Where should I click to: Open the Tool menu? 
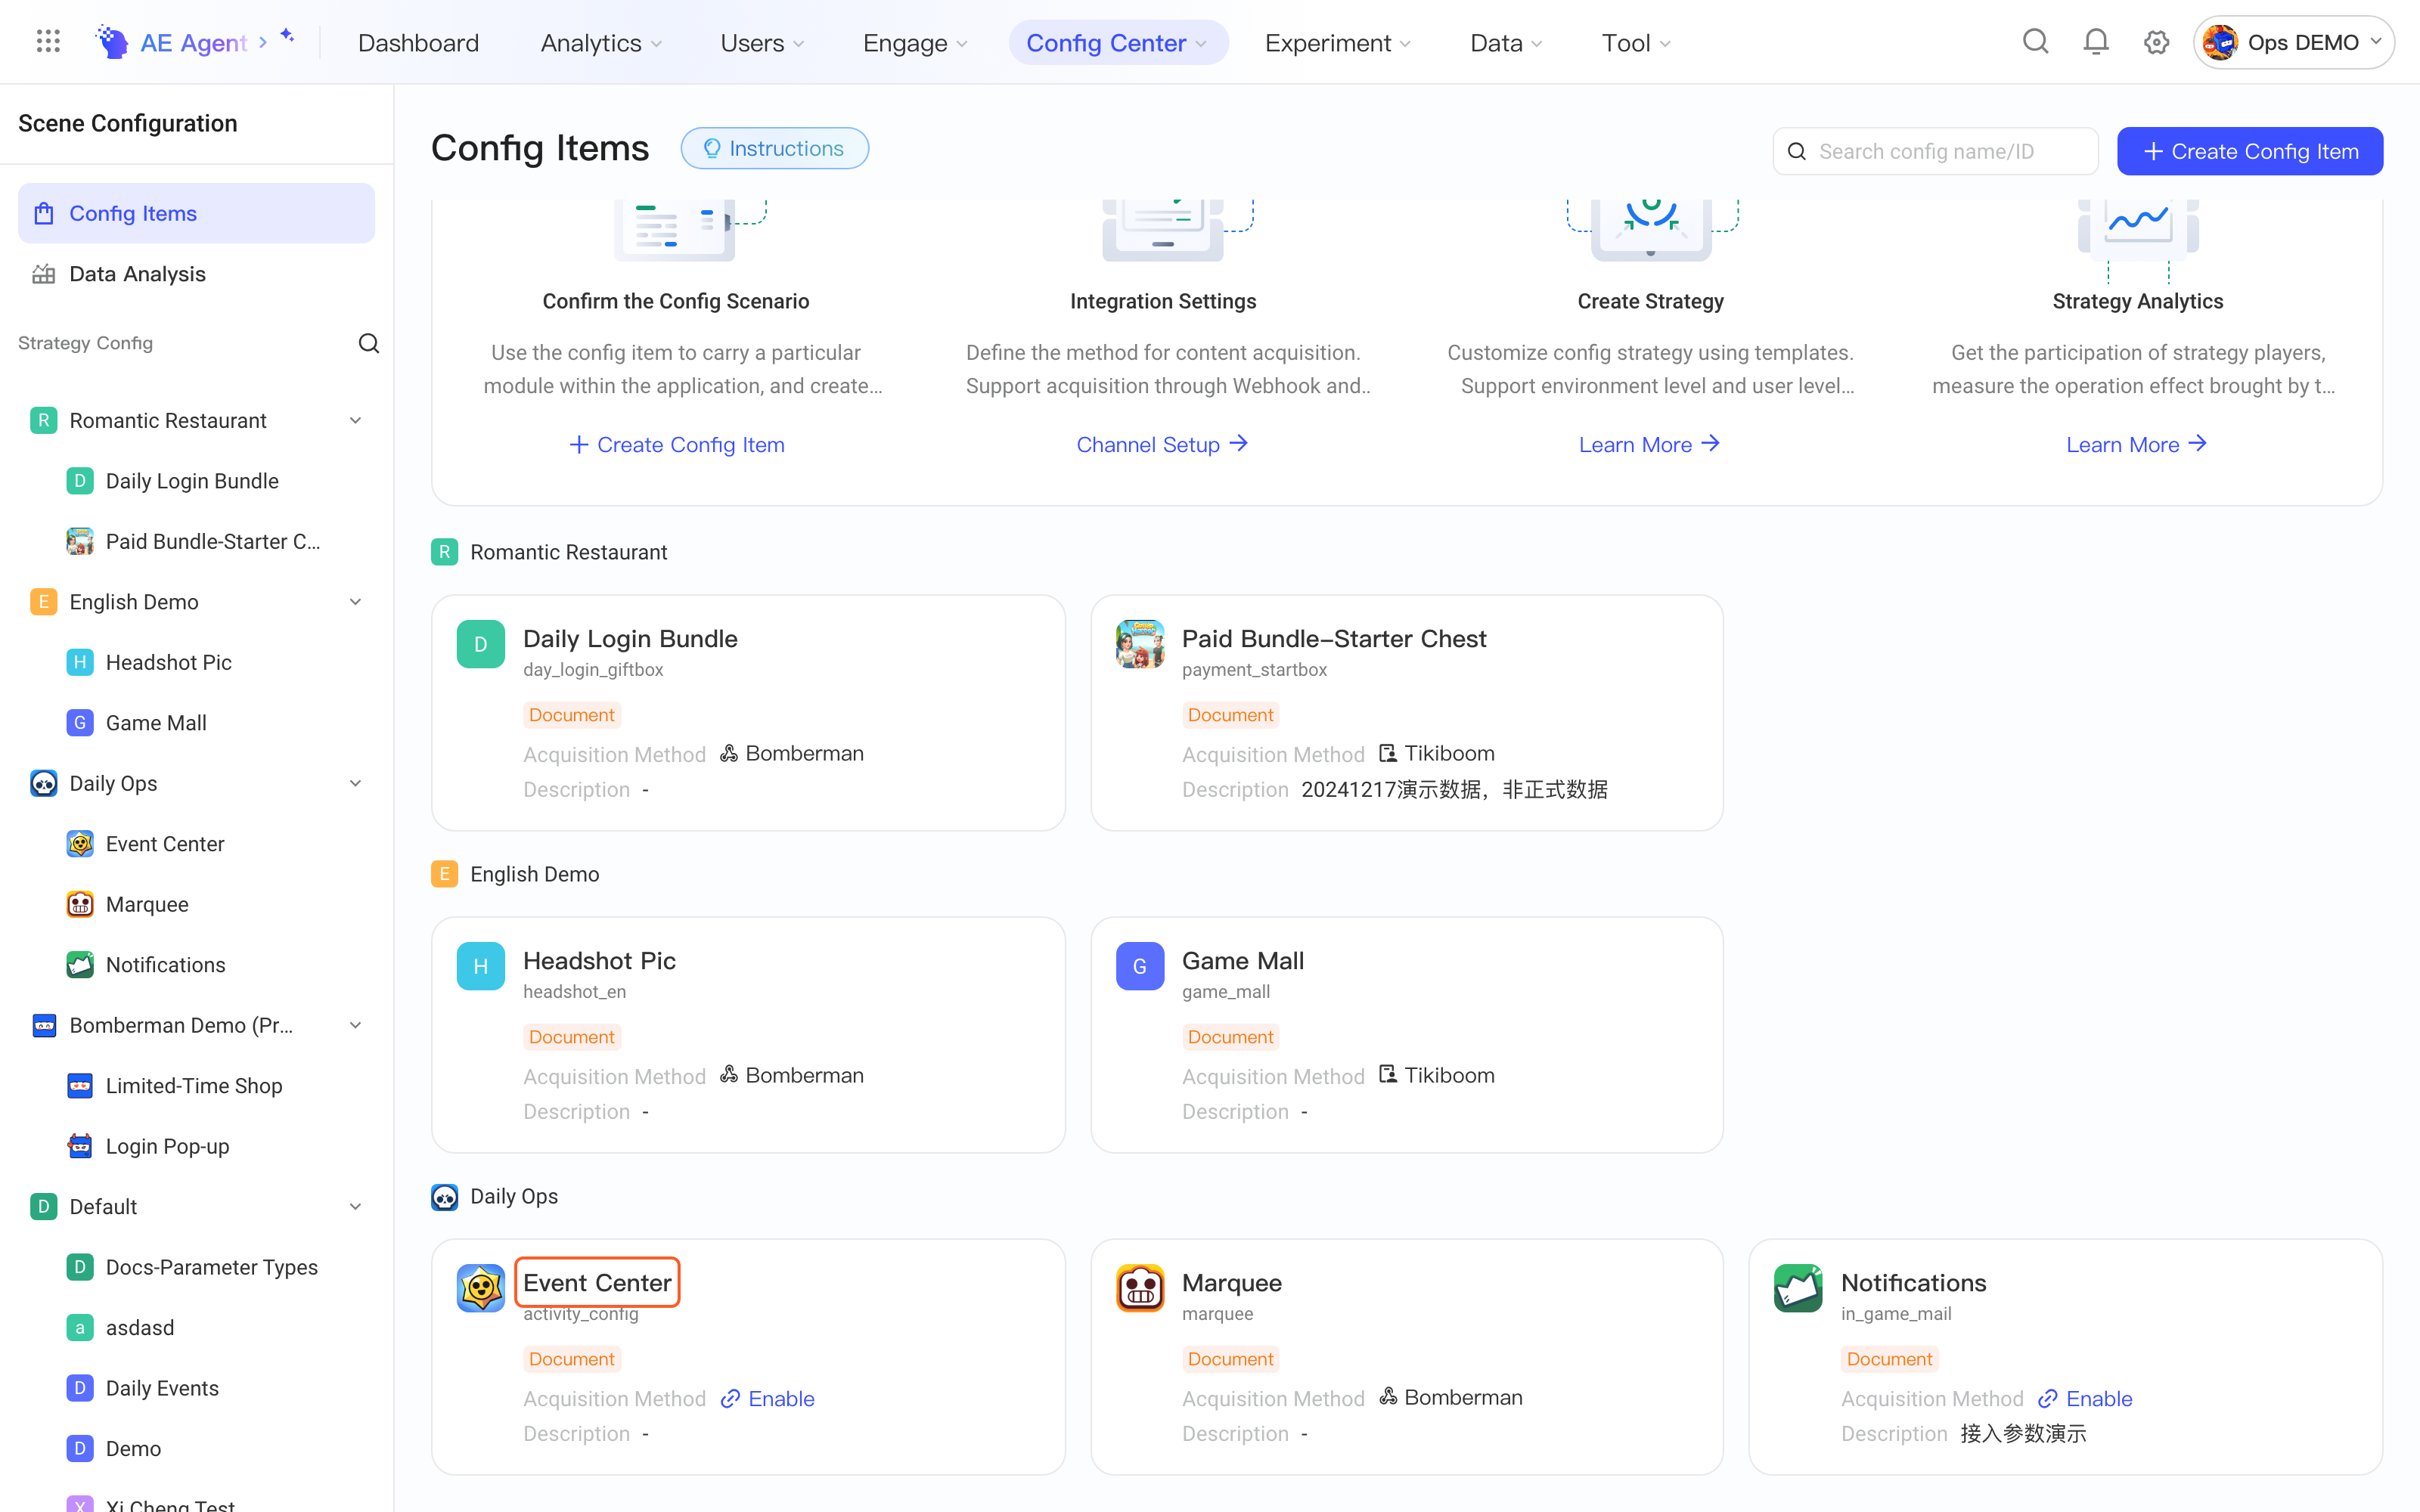pyautogui.click(x=1636, y=43)
